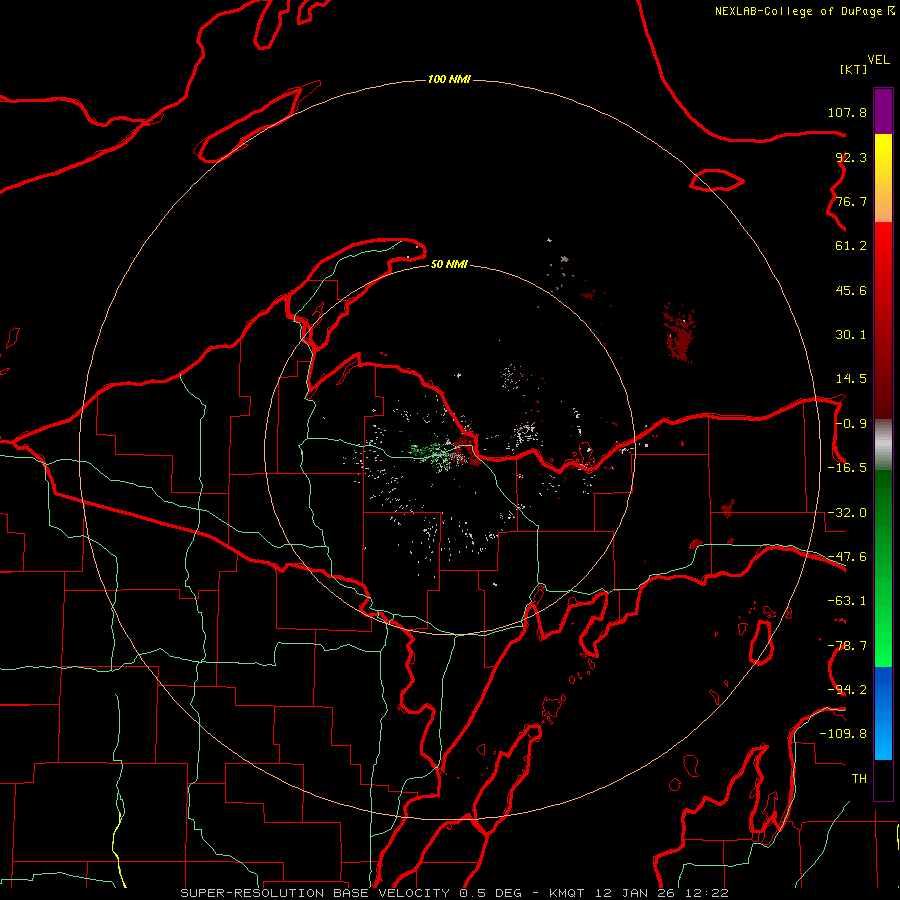Select the -32.0 legend value

click(847, 513)
